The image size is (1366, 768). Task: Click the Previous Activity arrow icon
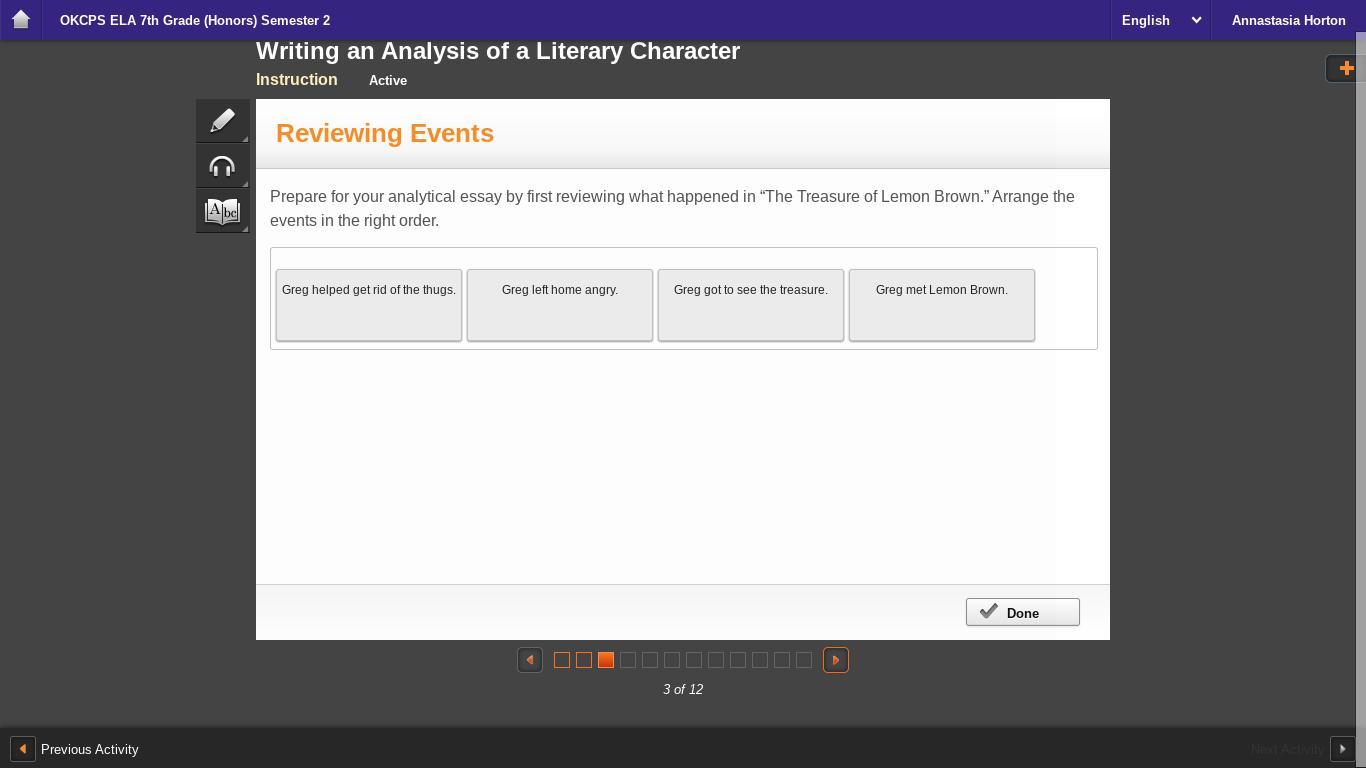[22, 749]
